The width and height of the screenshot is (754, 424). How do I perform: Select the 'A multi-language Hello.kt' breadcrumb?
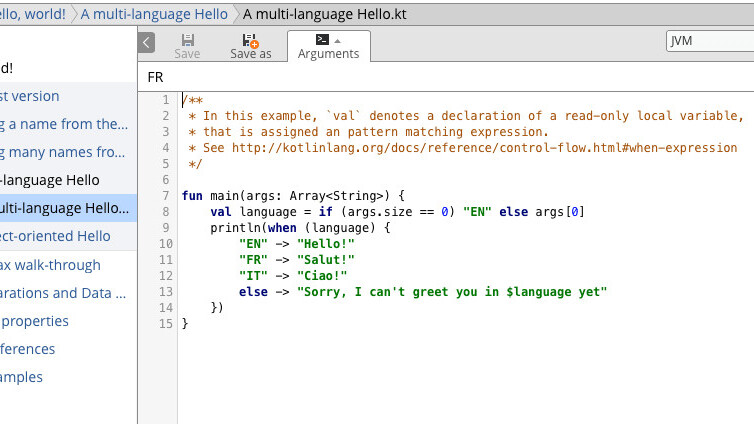click(324, 15)
